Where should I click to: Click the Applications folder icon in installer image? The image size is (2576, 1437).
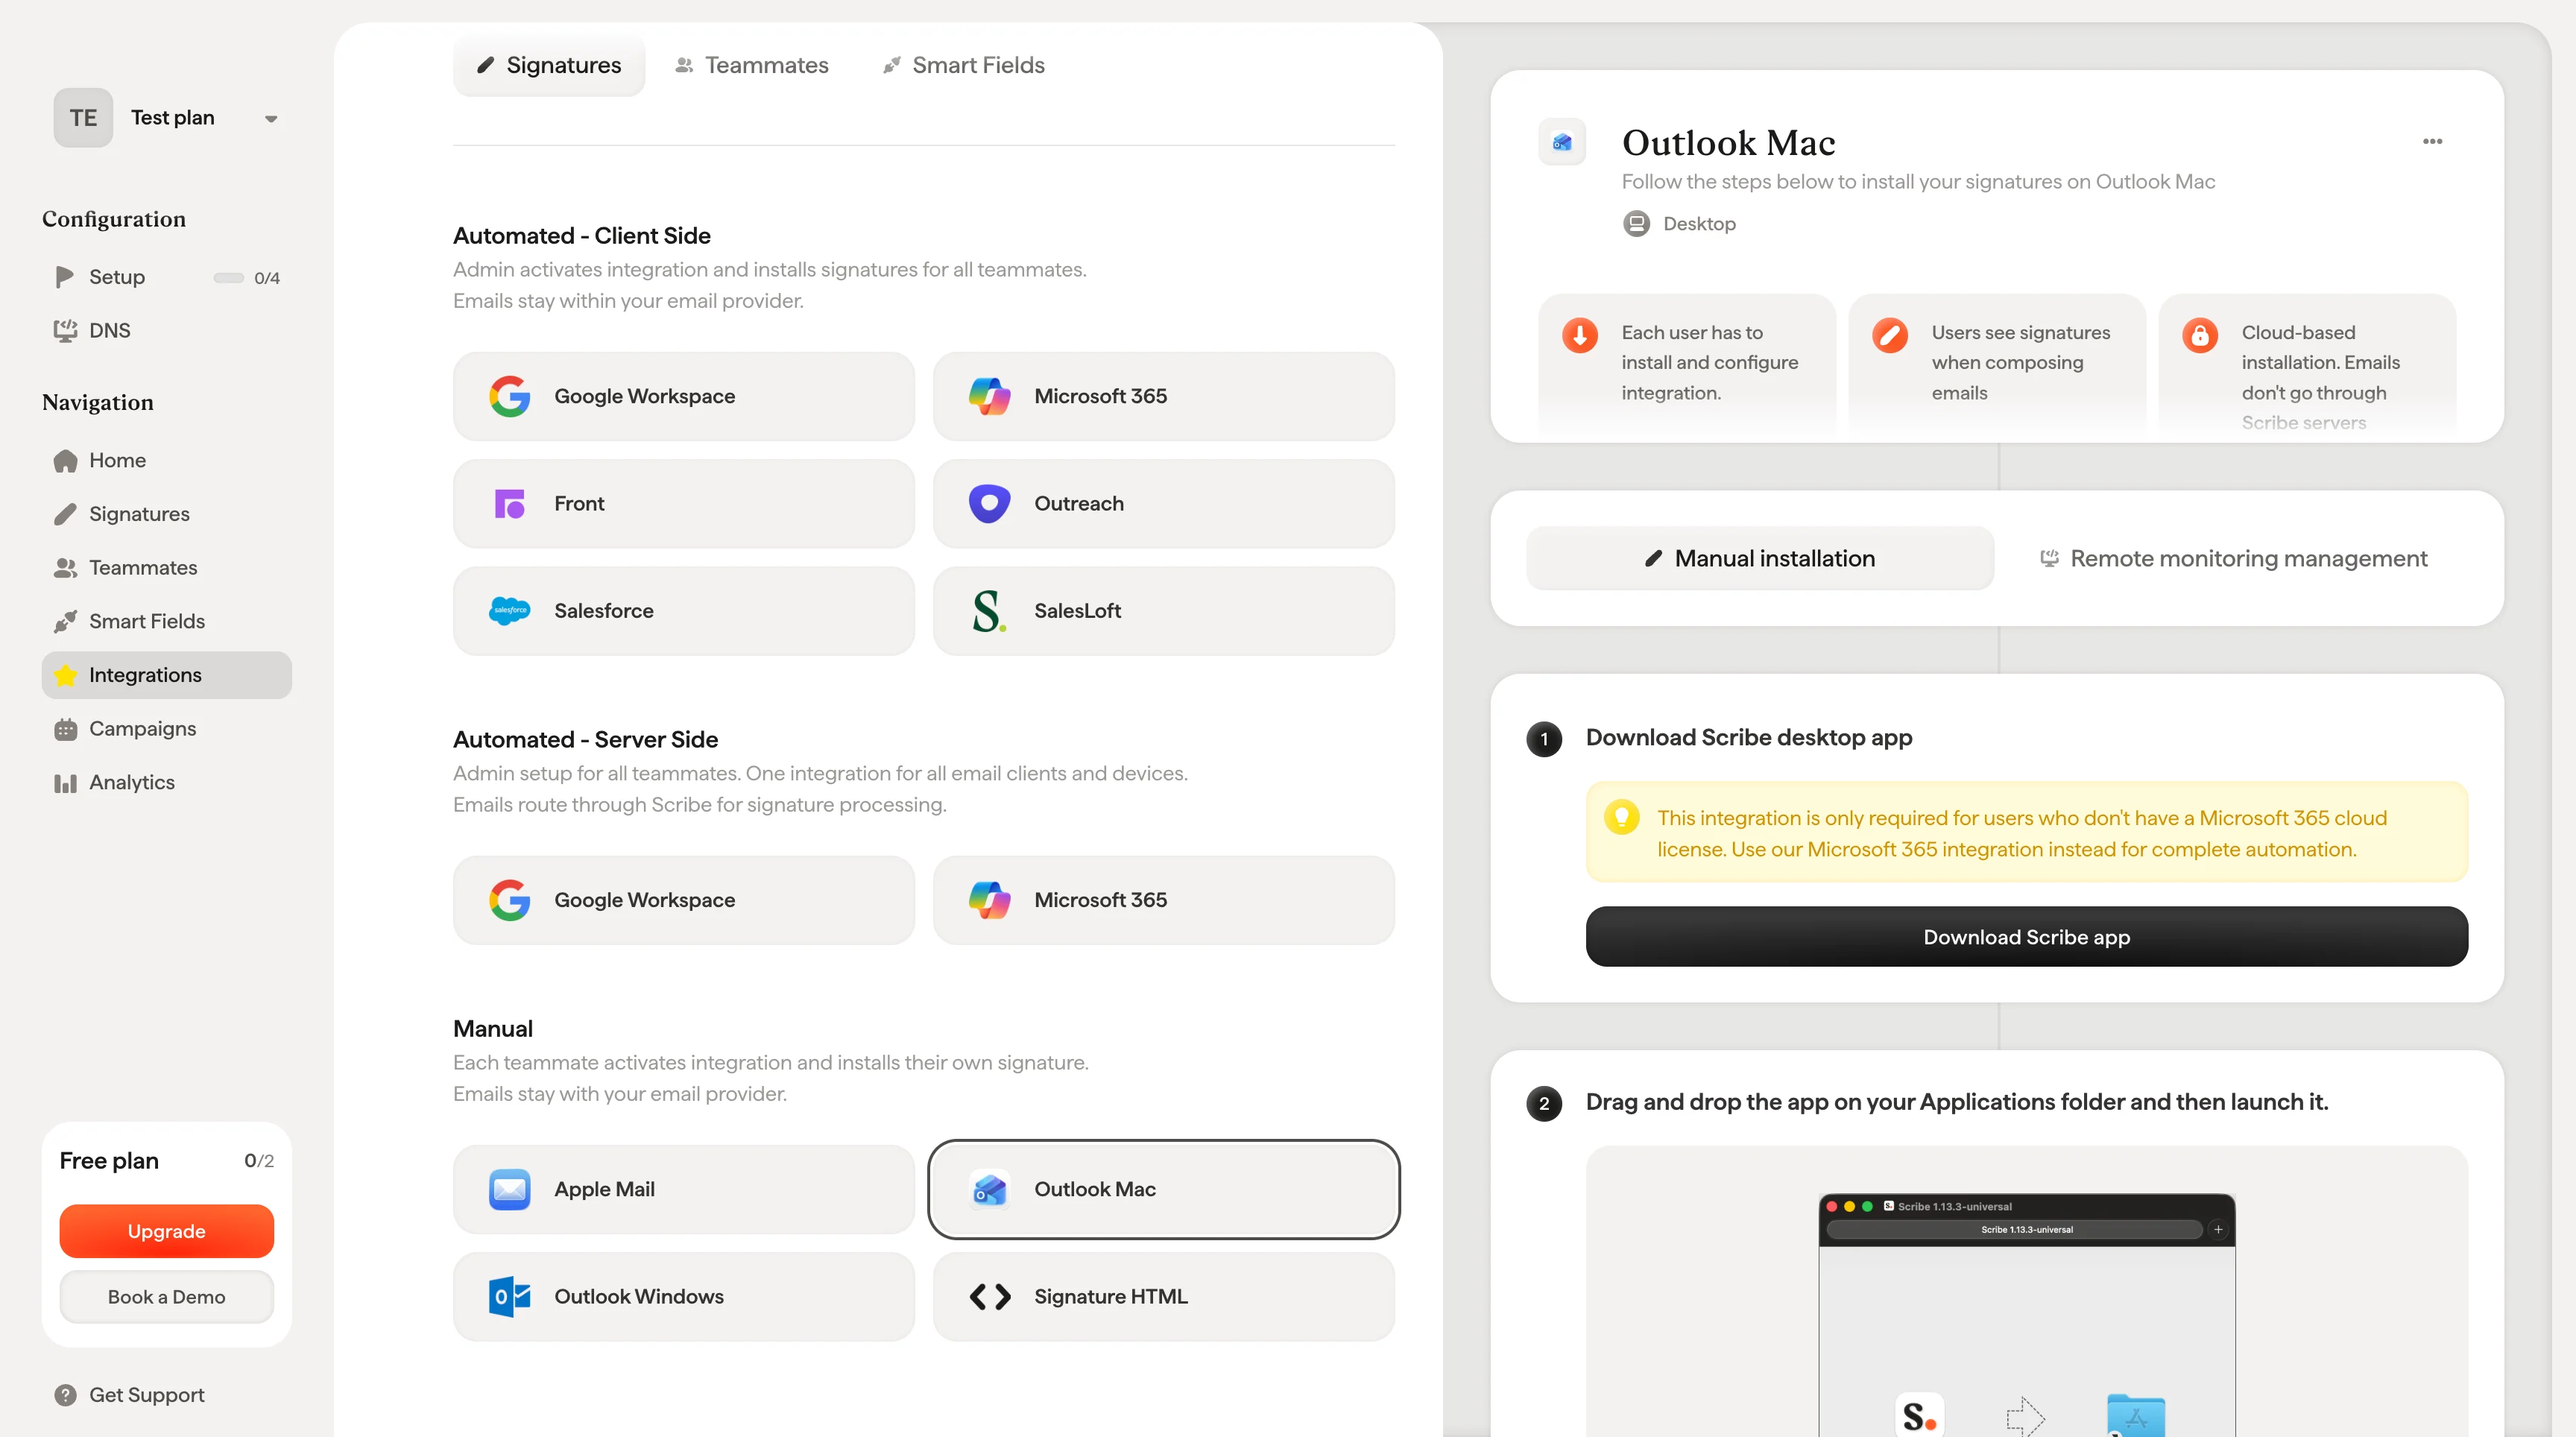point(2136,1415)
